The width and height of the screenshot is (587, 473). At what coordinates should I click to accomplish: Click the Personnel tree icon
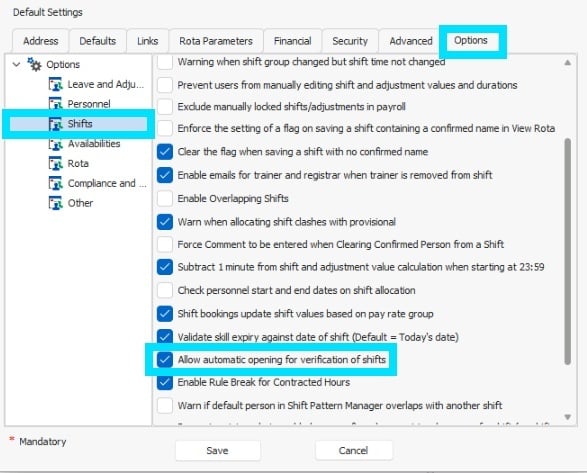tap(55, 104)
